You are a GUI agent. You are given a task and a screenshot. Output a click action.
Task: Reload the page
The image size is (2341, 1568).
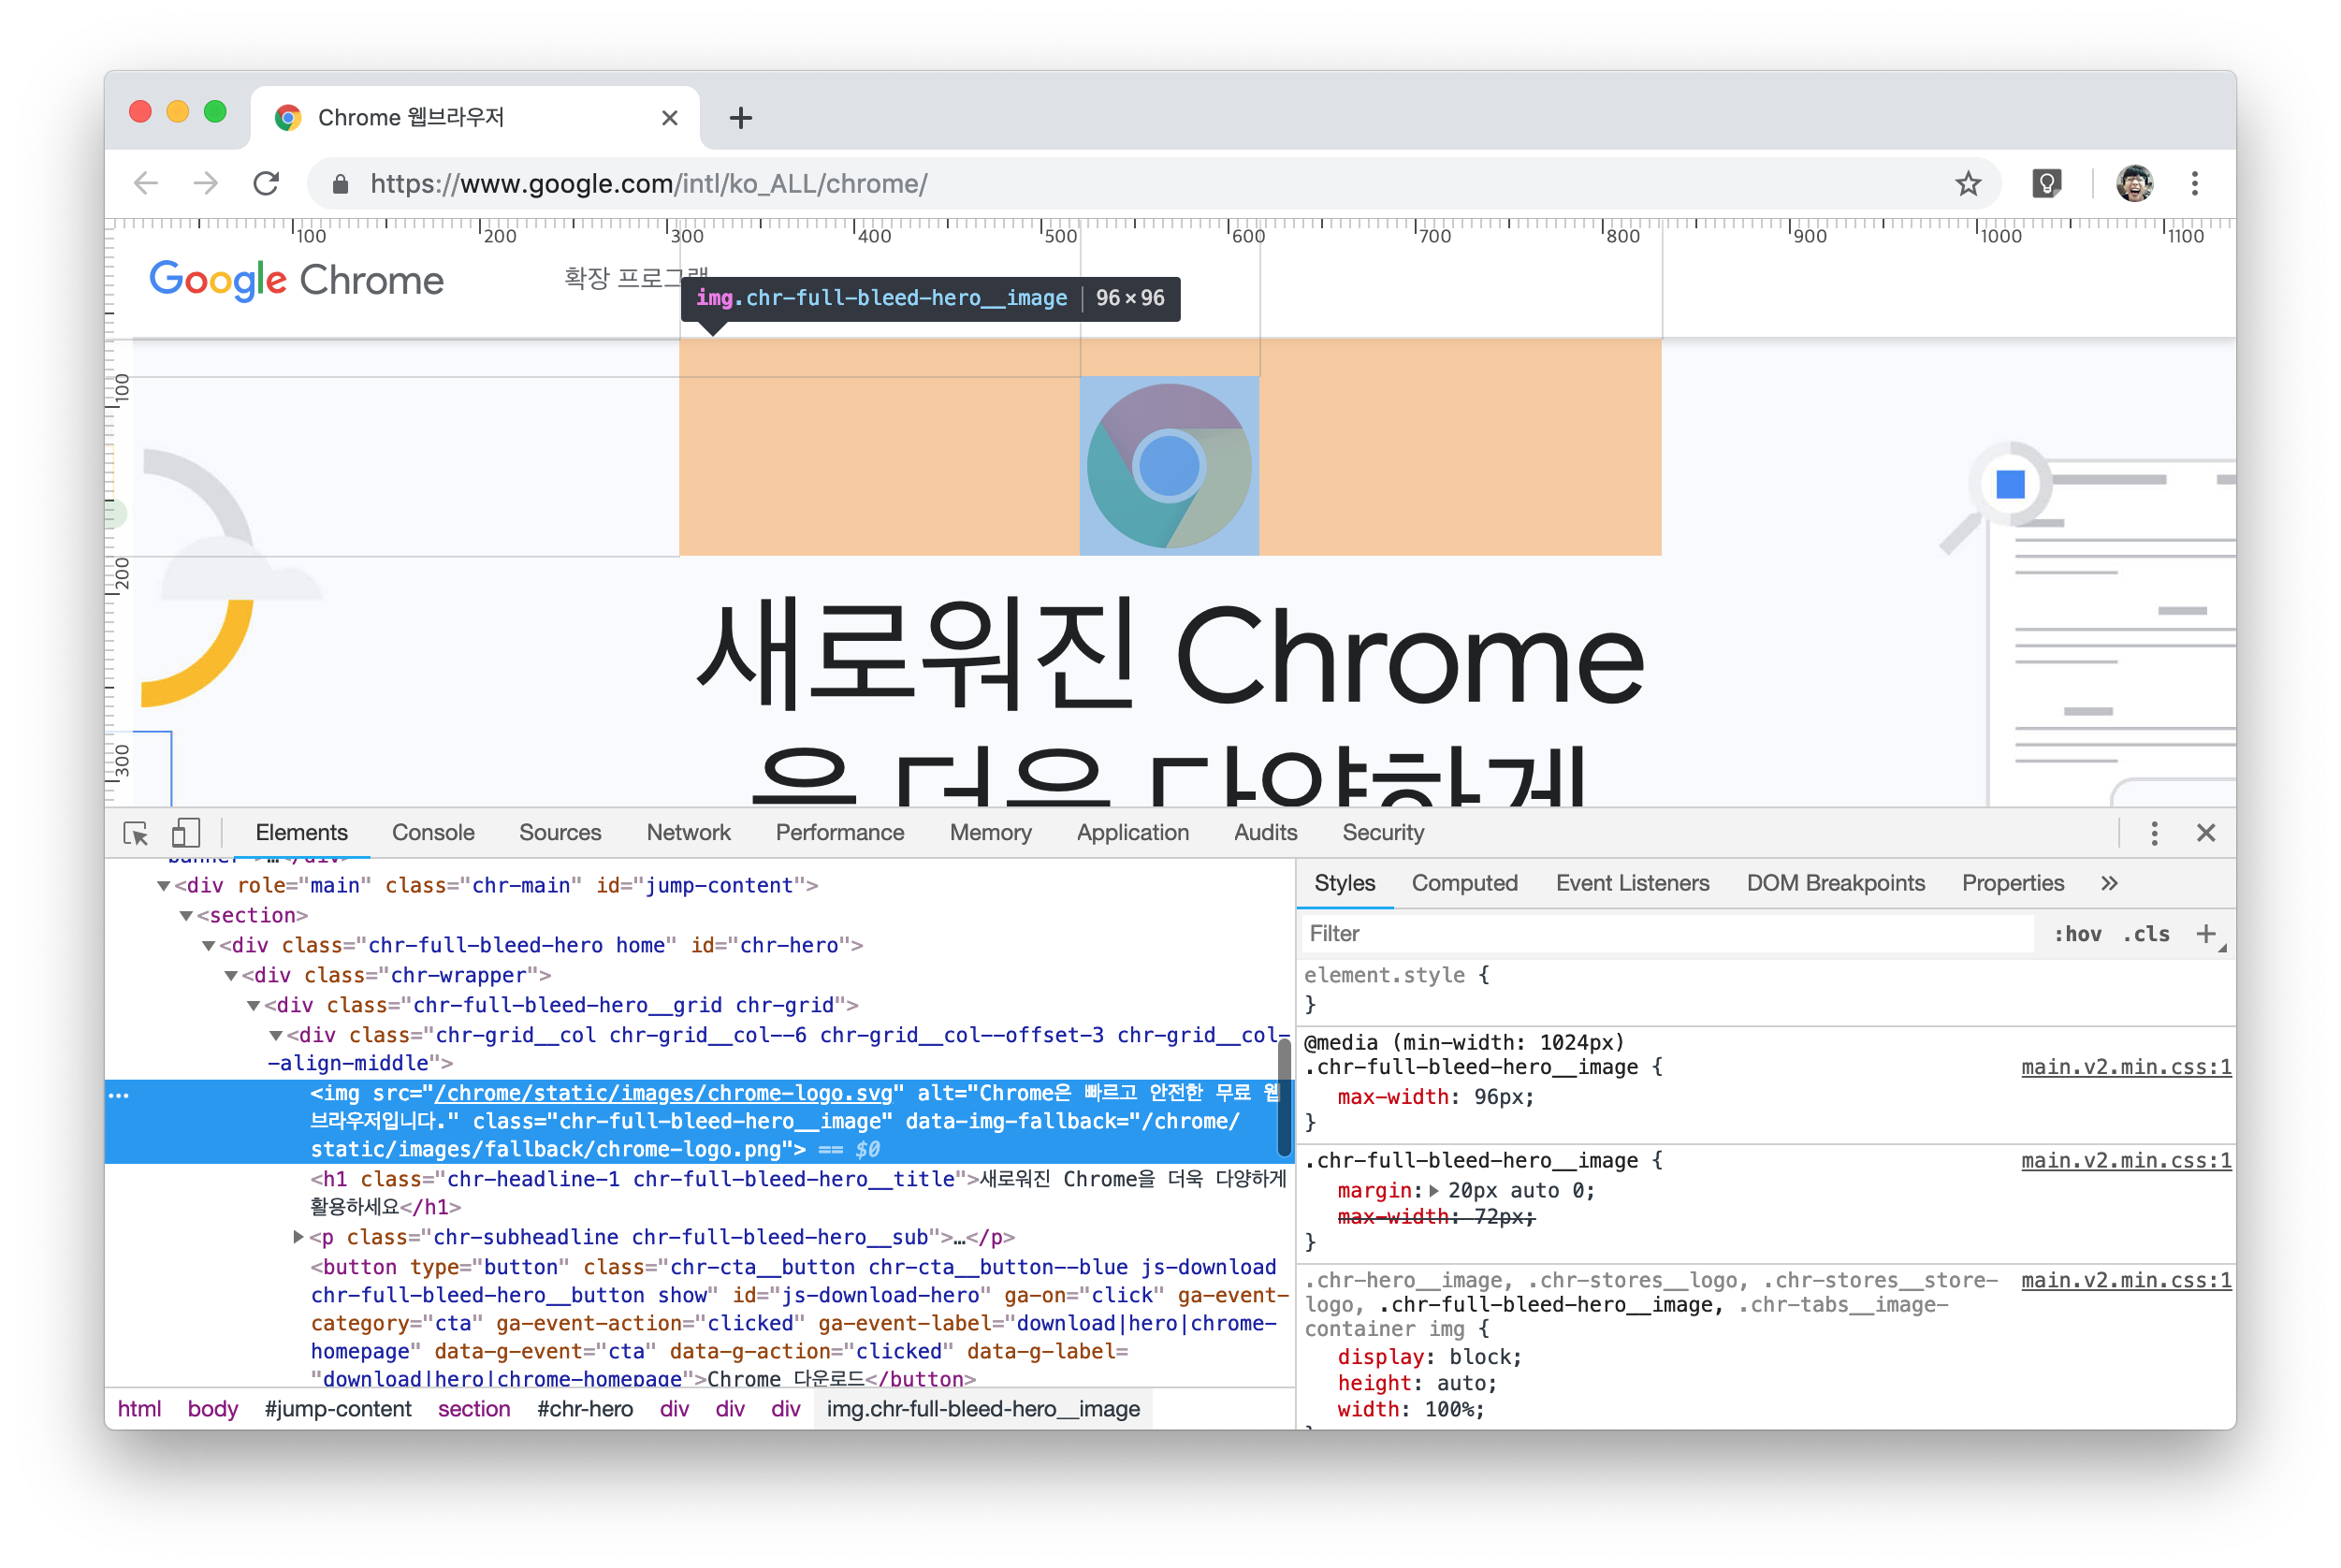click(x=266, y=184)
